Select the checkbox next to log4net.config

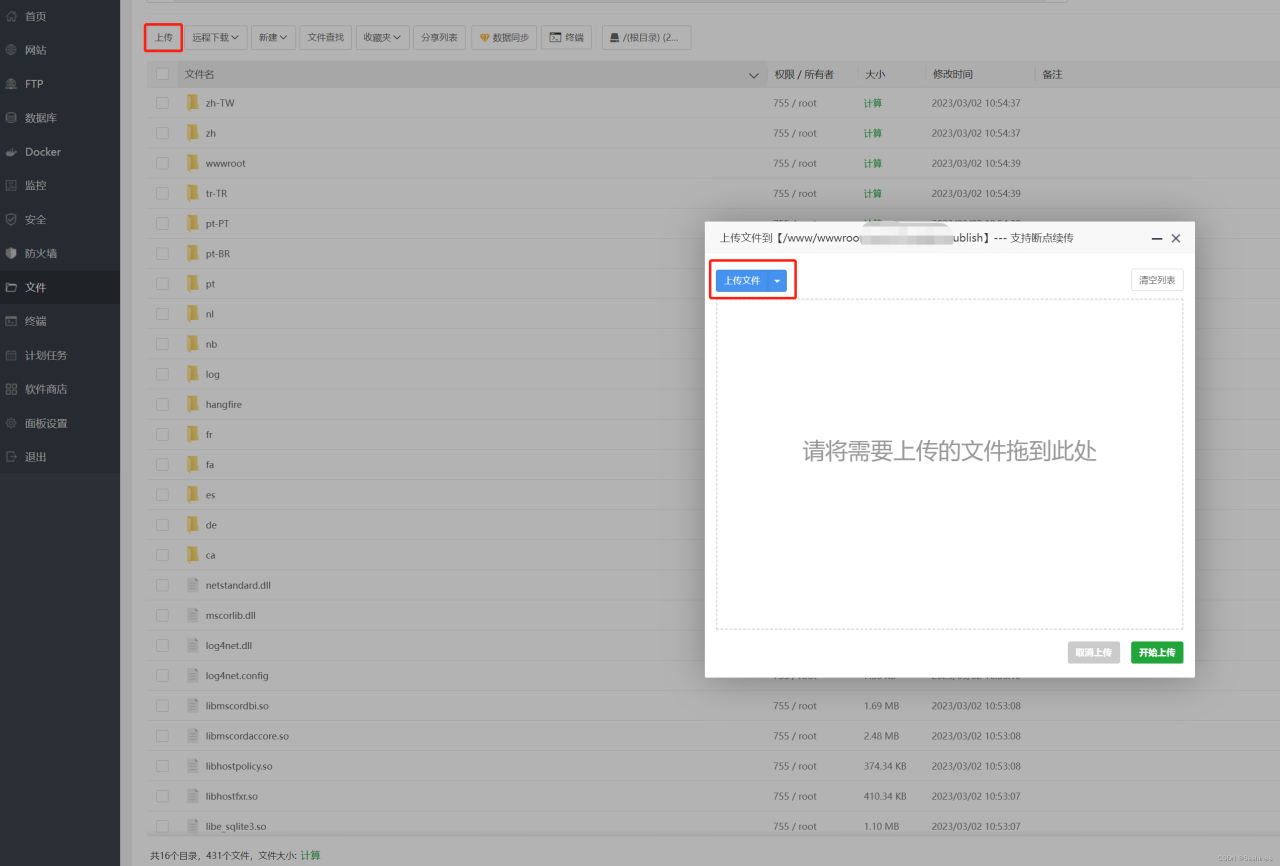(162, 676)
